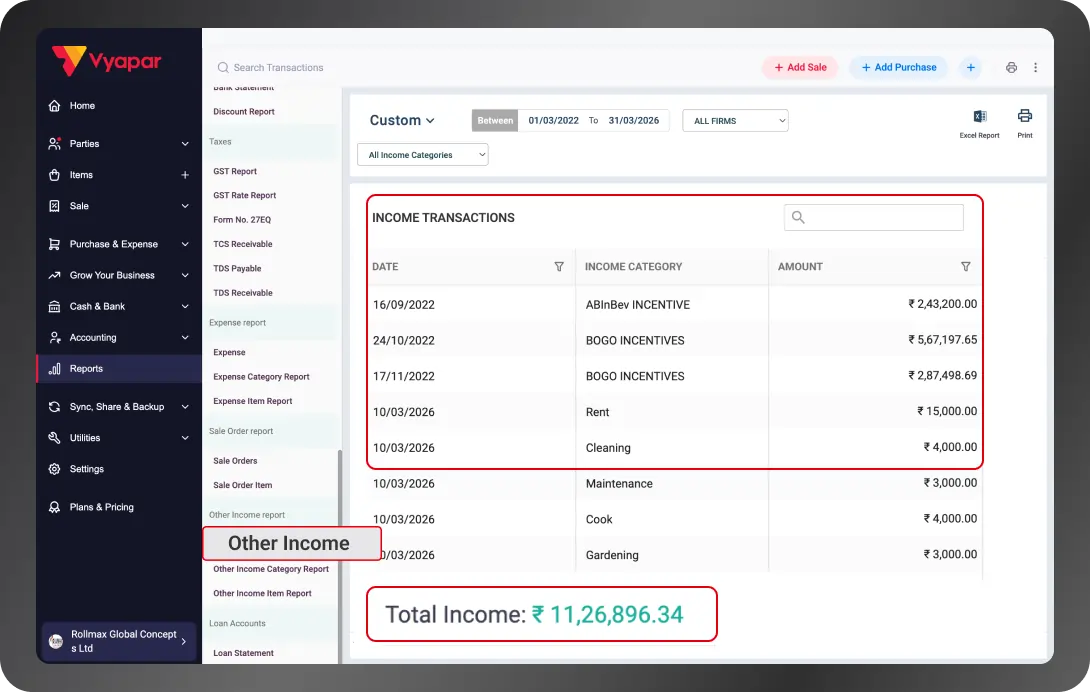The image size is (1090, 692).
Task: Click the filter icon on the Date column
Action: click(559, 267)
